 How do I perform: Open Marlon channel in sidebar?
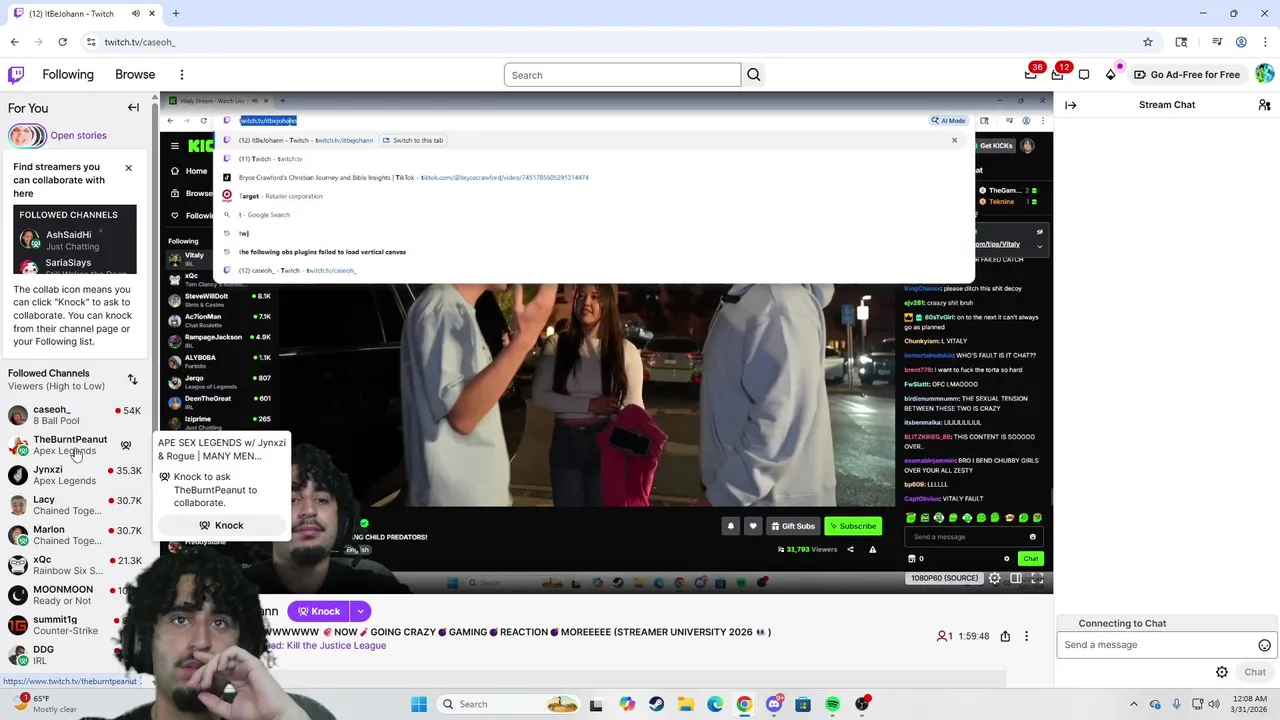[x=74, y=535]
